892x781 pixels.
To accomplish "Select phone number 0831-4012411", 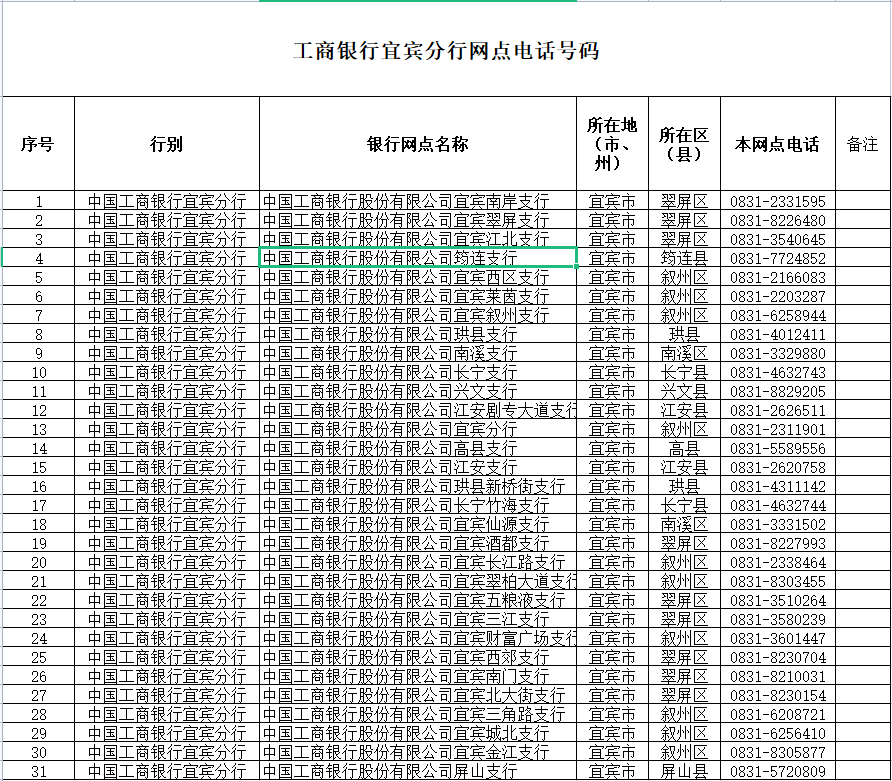I will (x=778, y=334).
